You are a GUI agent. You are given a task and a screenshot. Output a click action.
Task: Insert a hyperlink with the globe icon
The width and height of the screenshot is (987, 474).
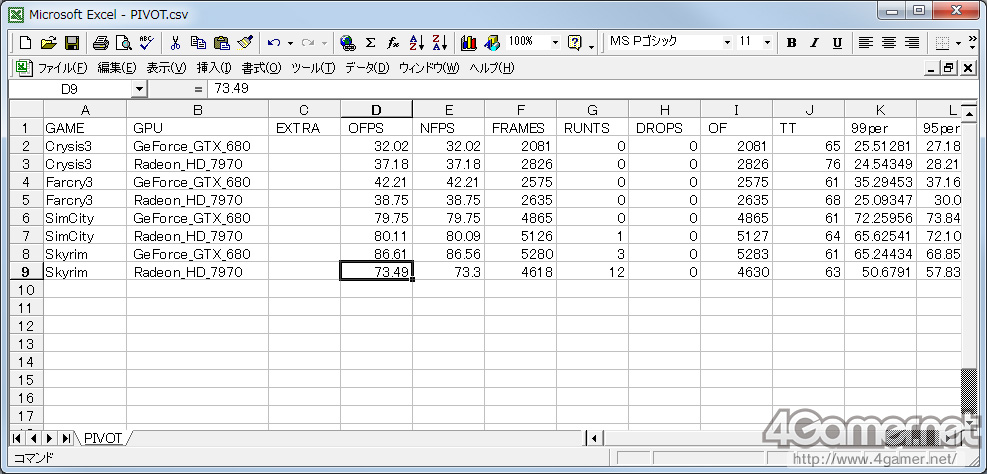347,43
